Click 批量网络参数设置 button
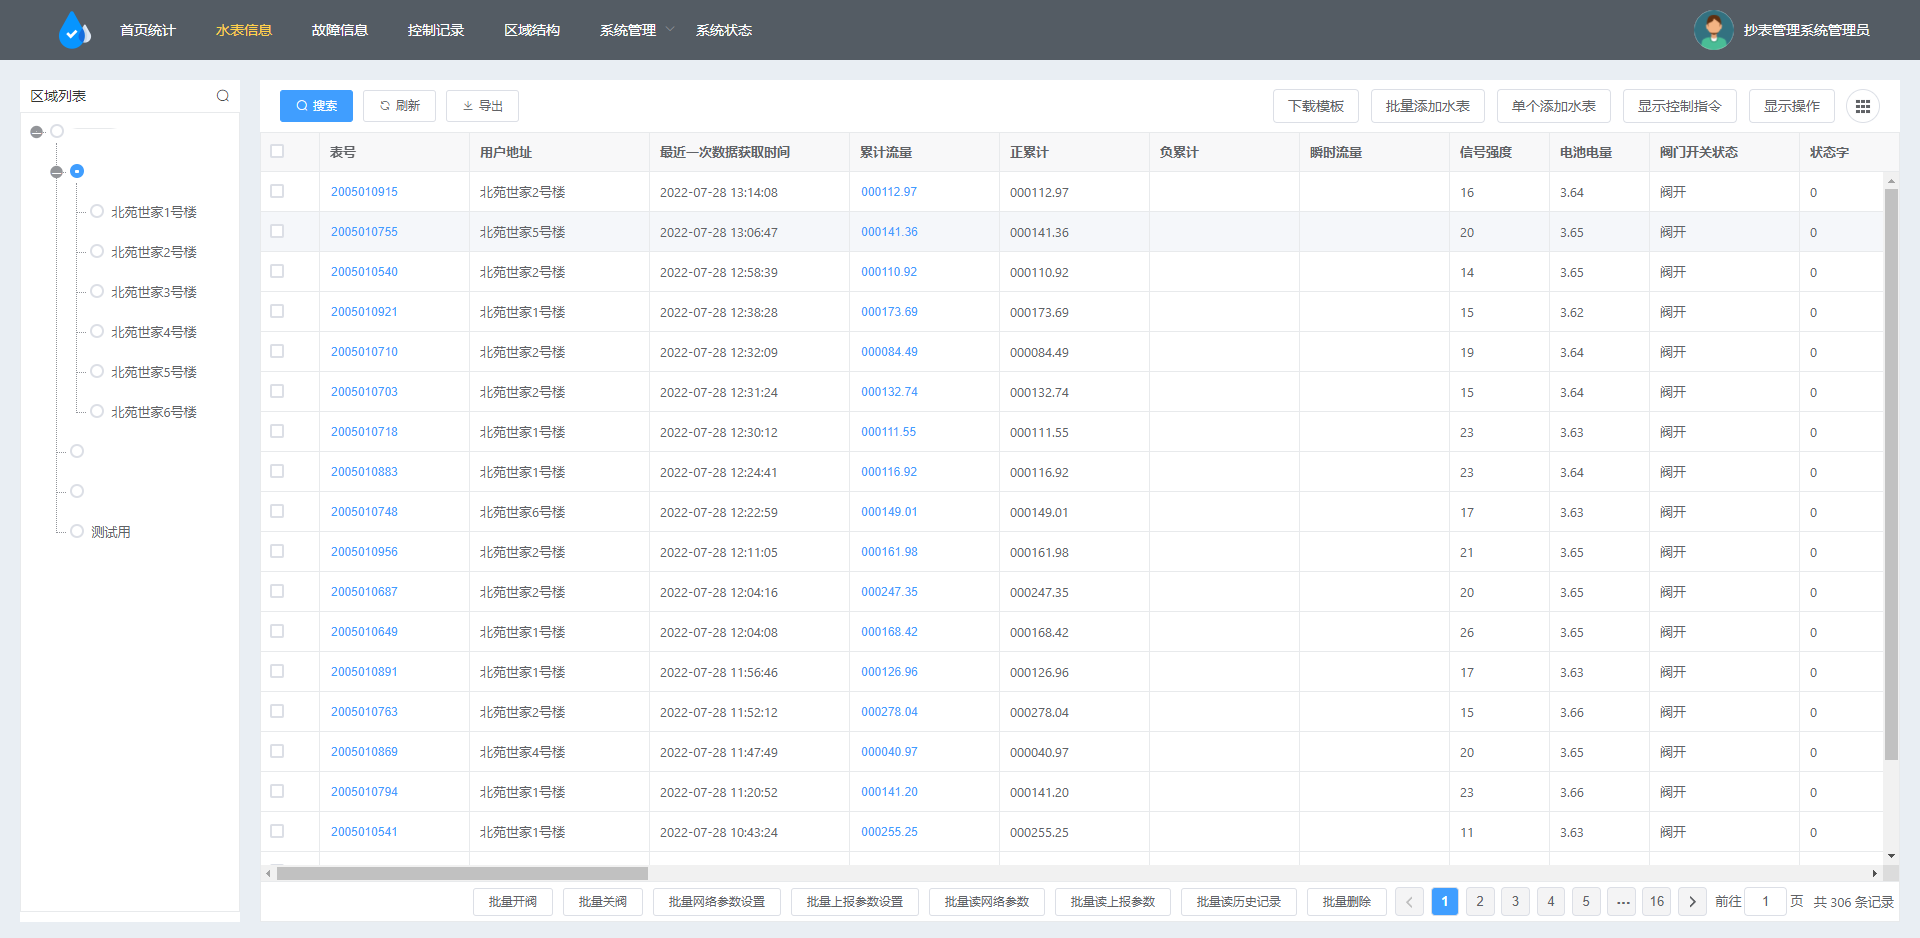The height and width of the screenshot is (938, 1920). pos(717,901)
